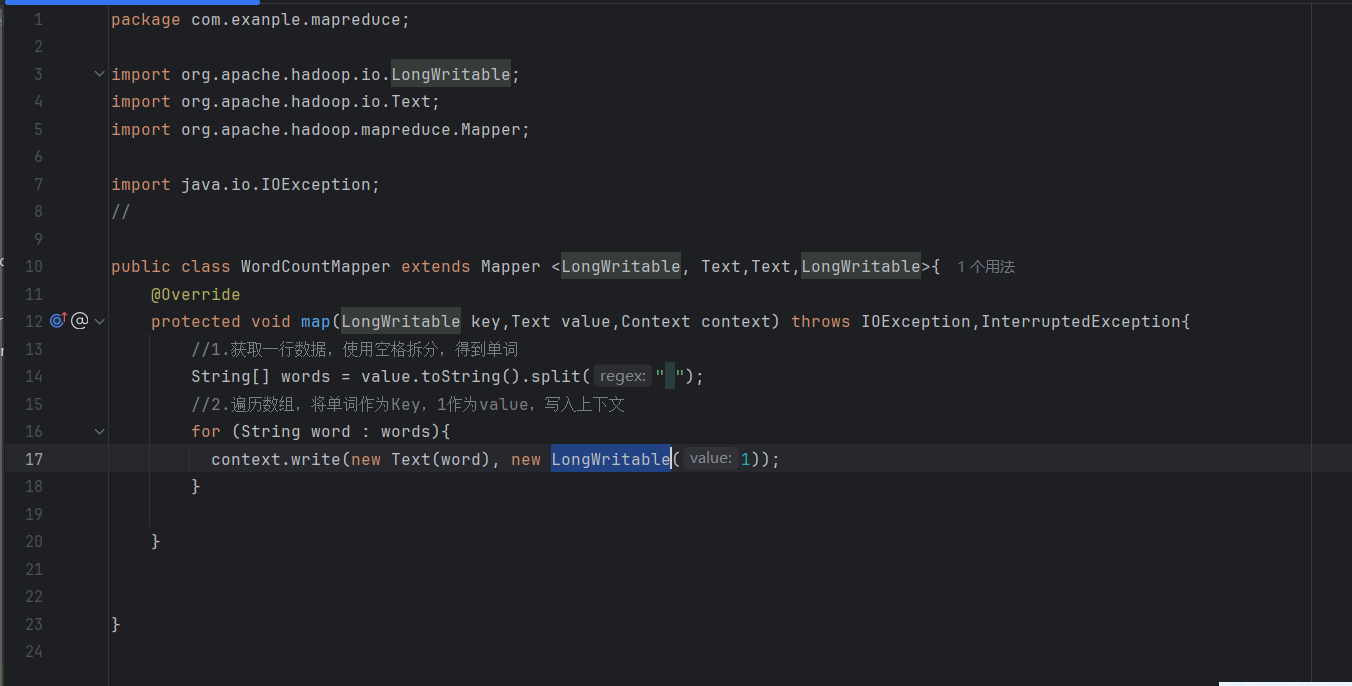
Task: Collapse the map method via line 12 chevron
Action: click(98, 320)
